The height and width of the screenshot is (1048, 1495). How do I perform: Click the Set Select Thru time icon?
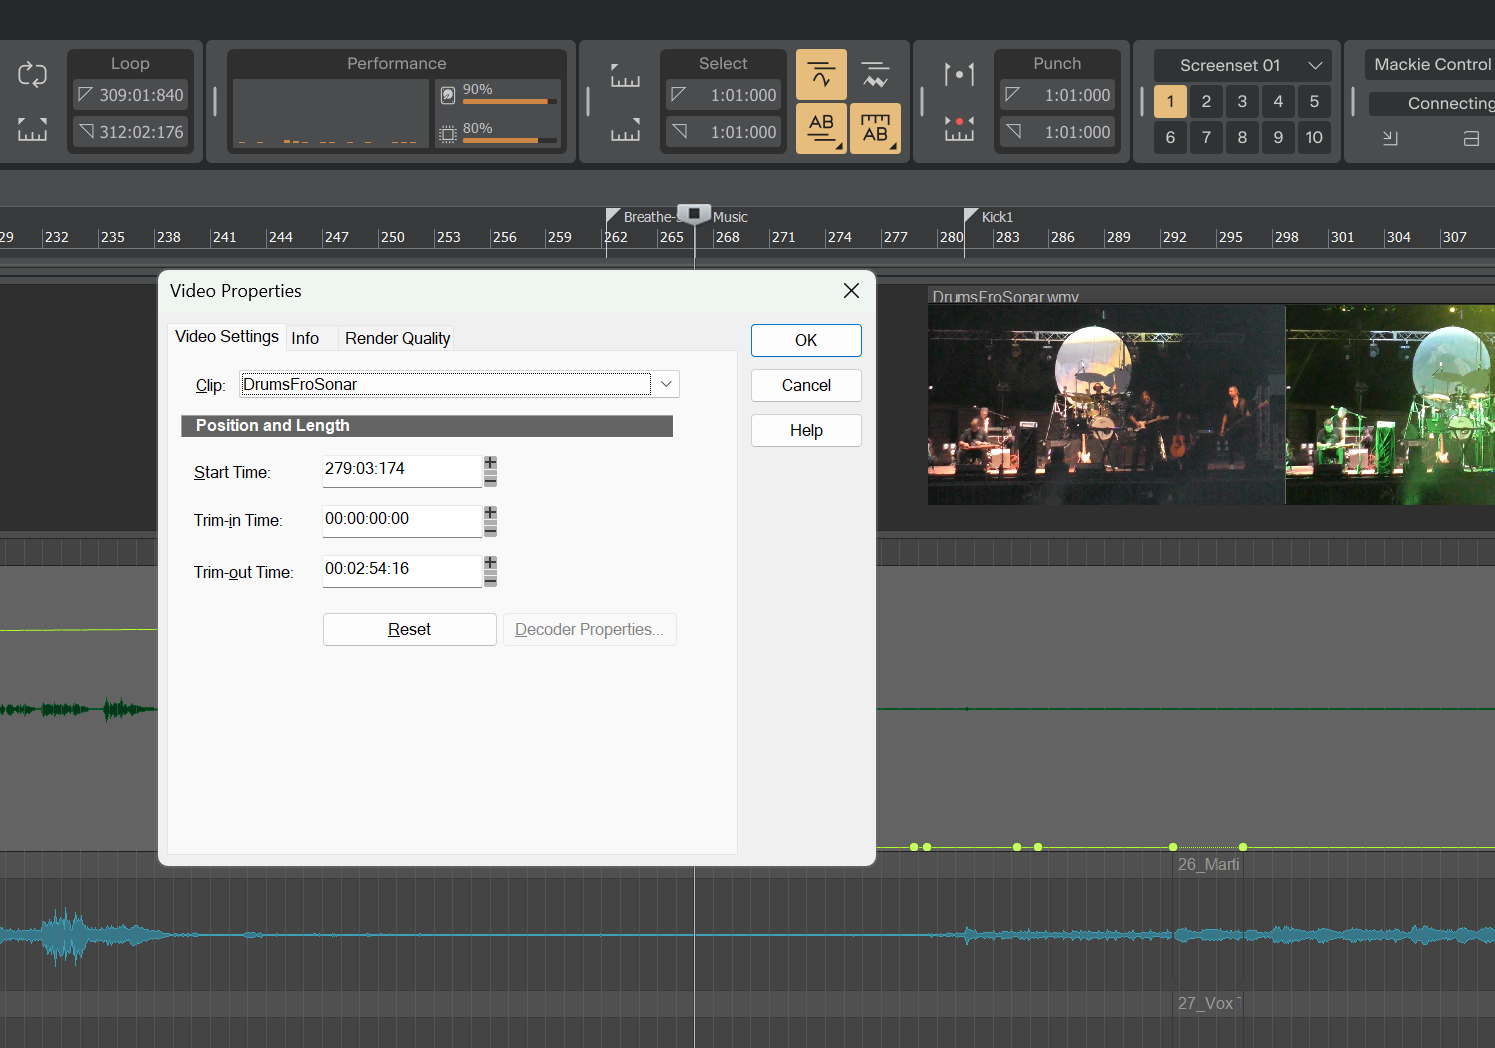tap(625, 131)
